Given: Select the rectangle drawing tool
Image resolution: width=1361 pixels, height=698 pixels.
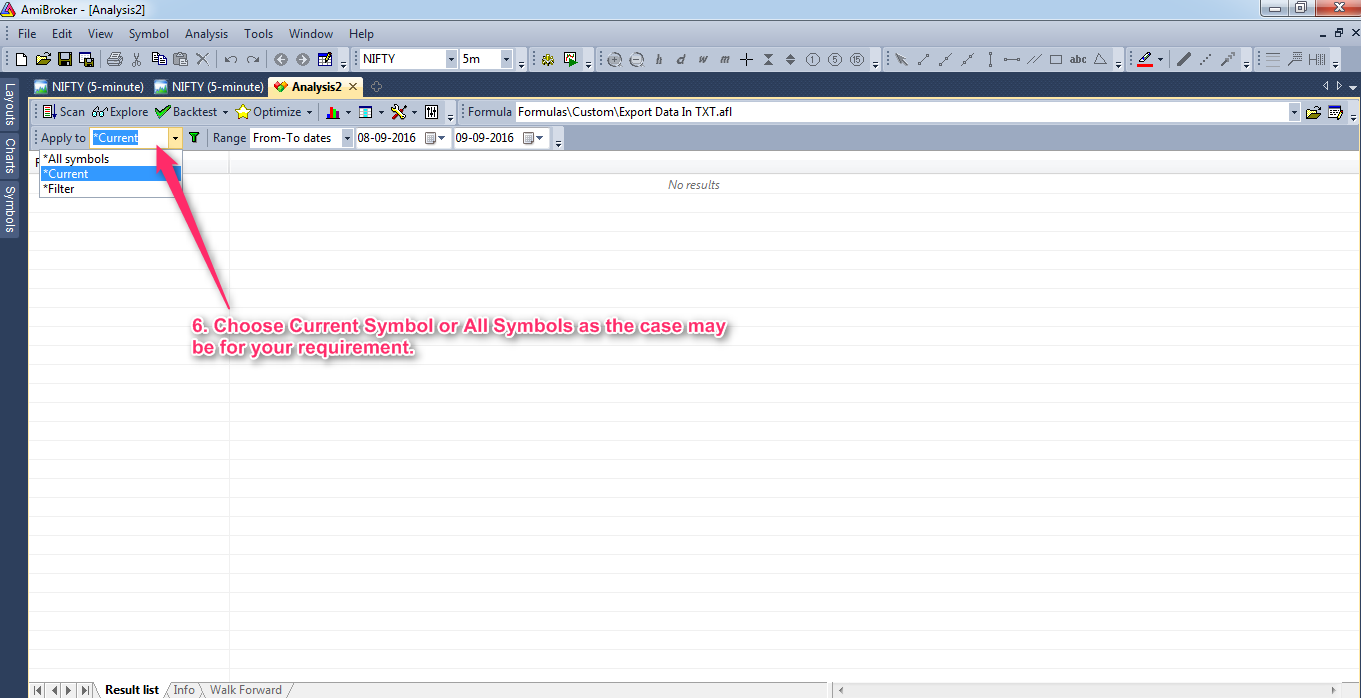Looking at the screenshot, I should tap(1056, 59).
